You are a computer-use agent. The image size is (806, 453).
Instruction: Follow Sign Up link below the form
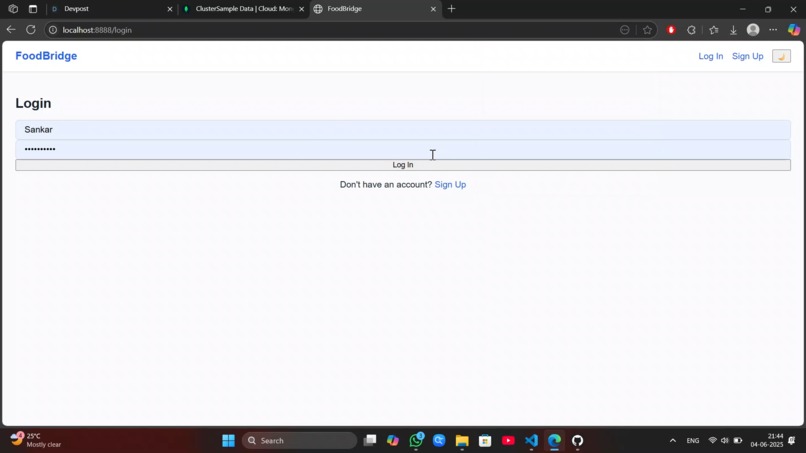450,185
